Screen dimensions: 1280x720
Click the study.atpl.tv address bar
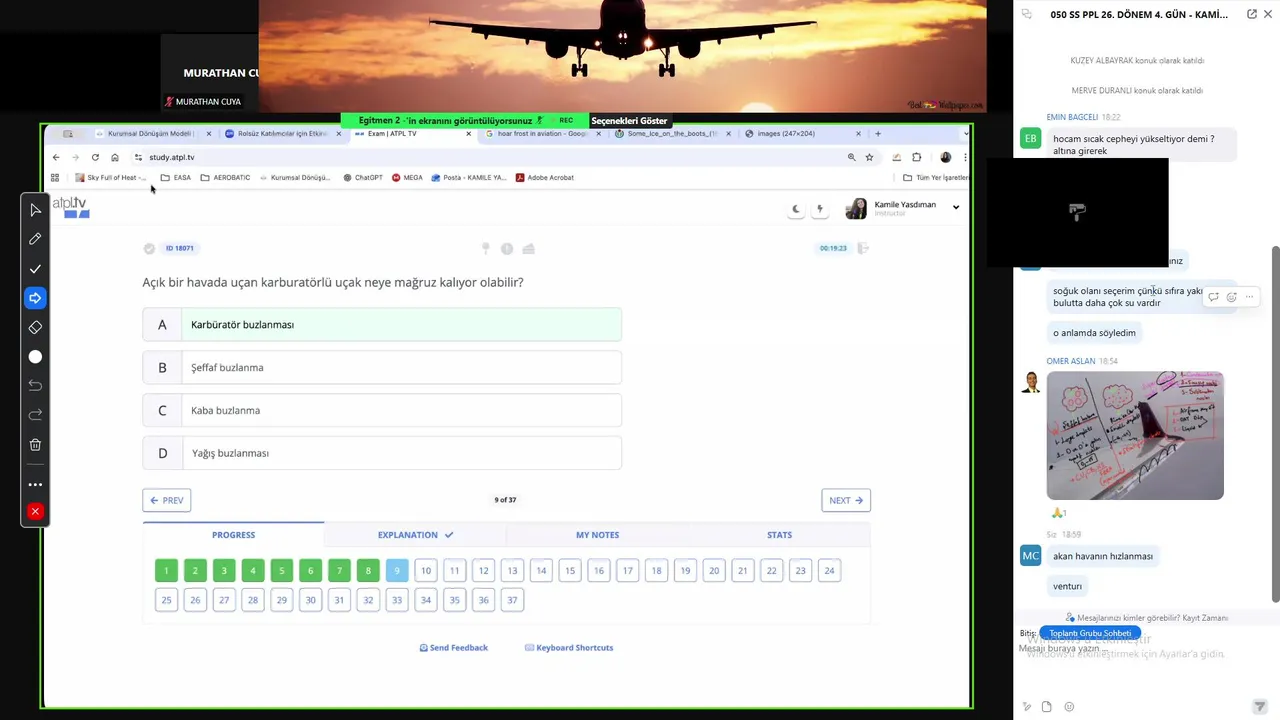click(x=490, y=157)
